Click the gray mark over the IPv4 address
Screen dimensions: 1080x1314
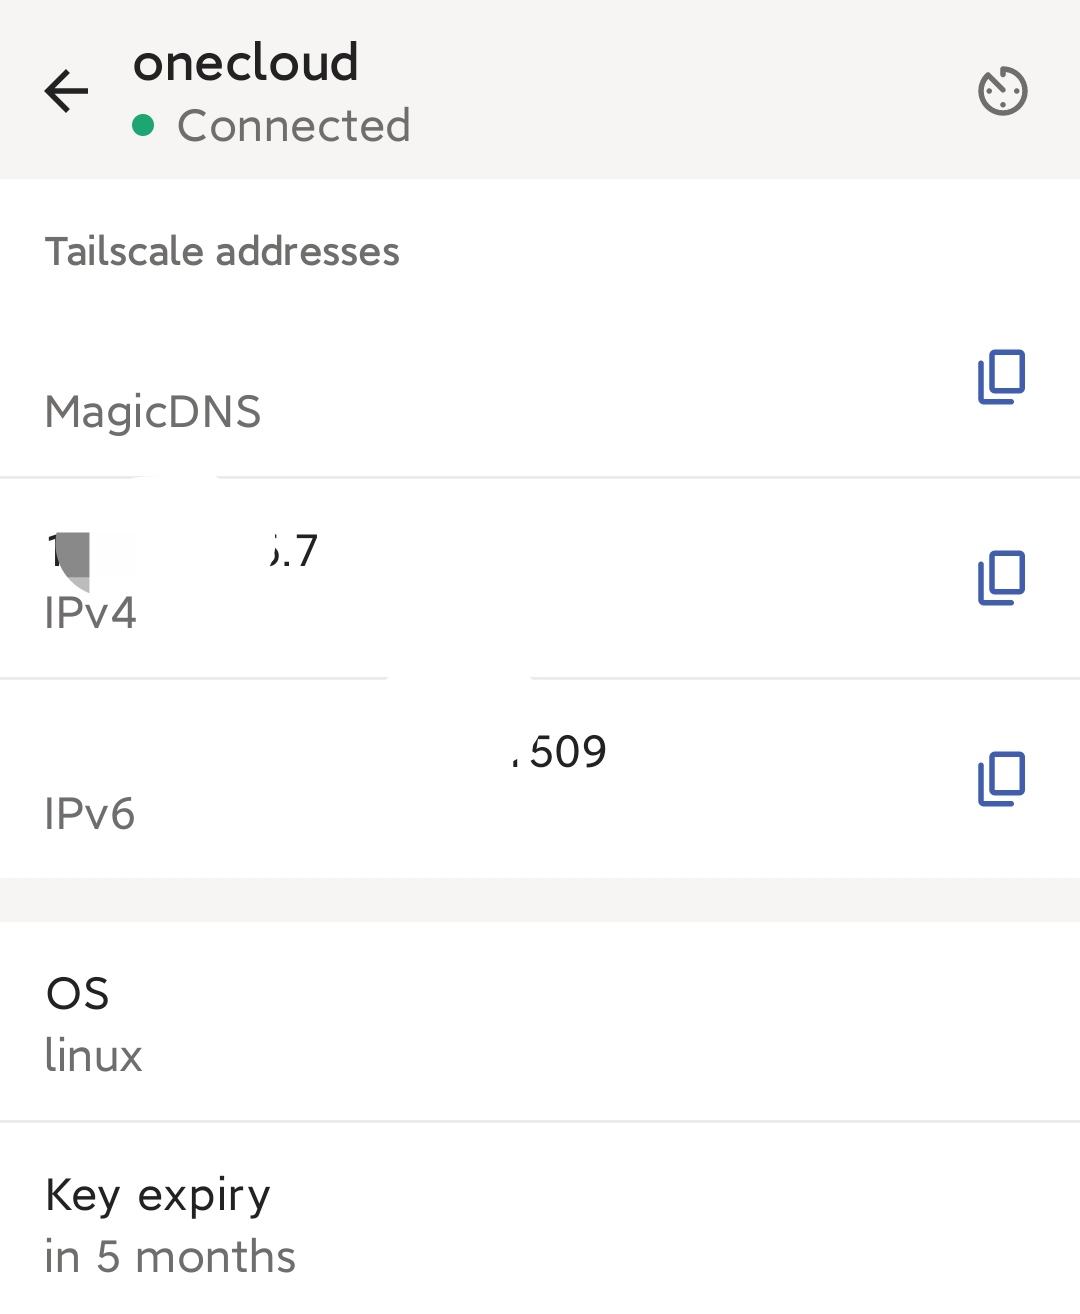73,558
